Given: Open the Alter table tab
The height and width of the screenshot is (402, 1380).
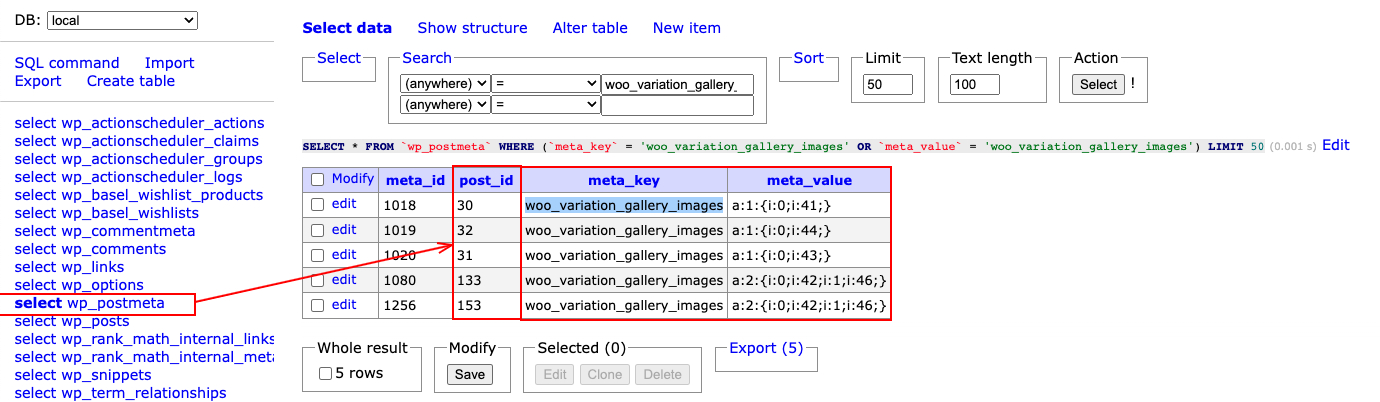Looking at the screenshot, I should [x=590, y=28].
